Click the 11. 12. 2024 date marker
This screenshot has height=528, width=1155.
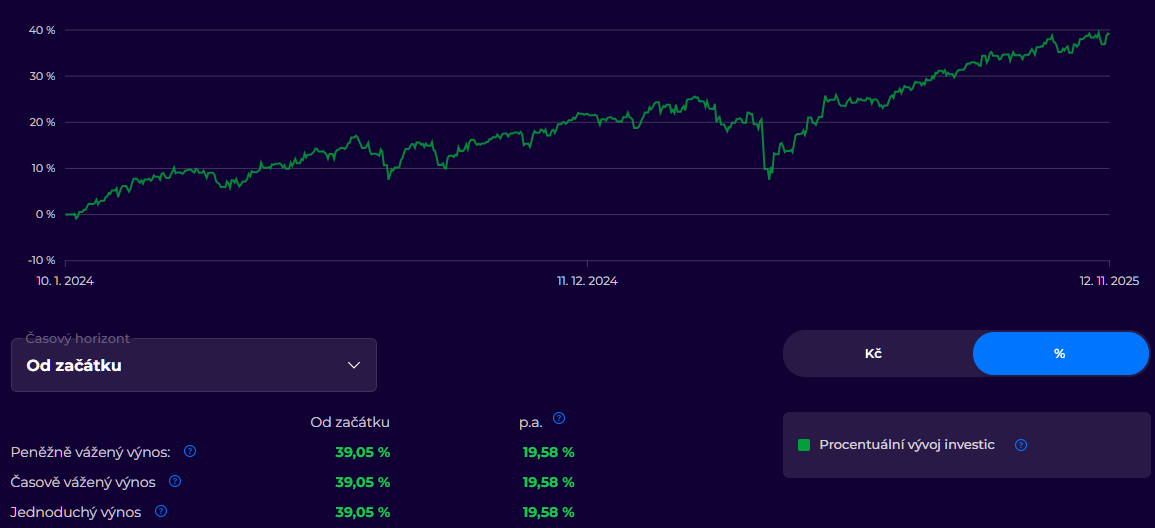tap(587, 281)
